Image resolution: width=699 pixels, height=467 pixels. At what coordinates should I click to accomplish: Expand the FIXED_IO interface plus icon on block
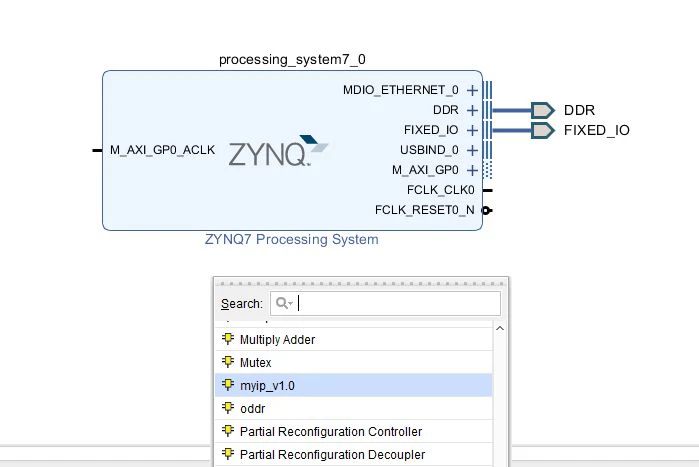(x=472, y=131)
